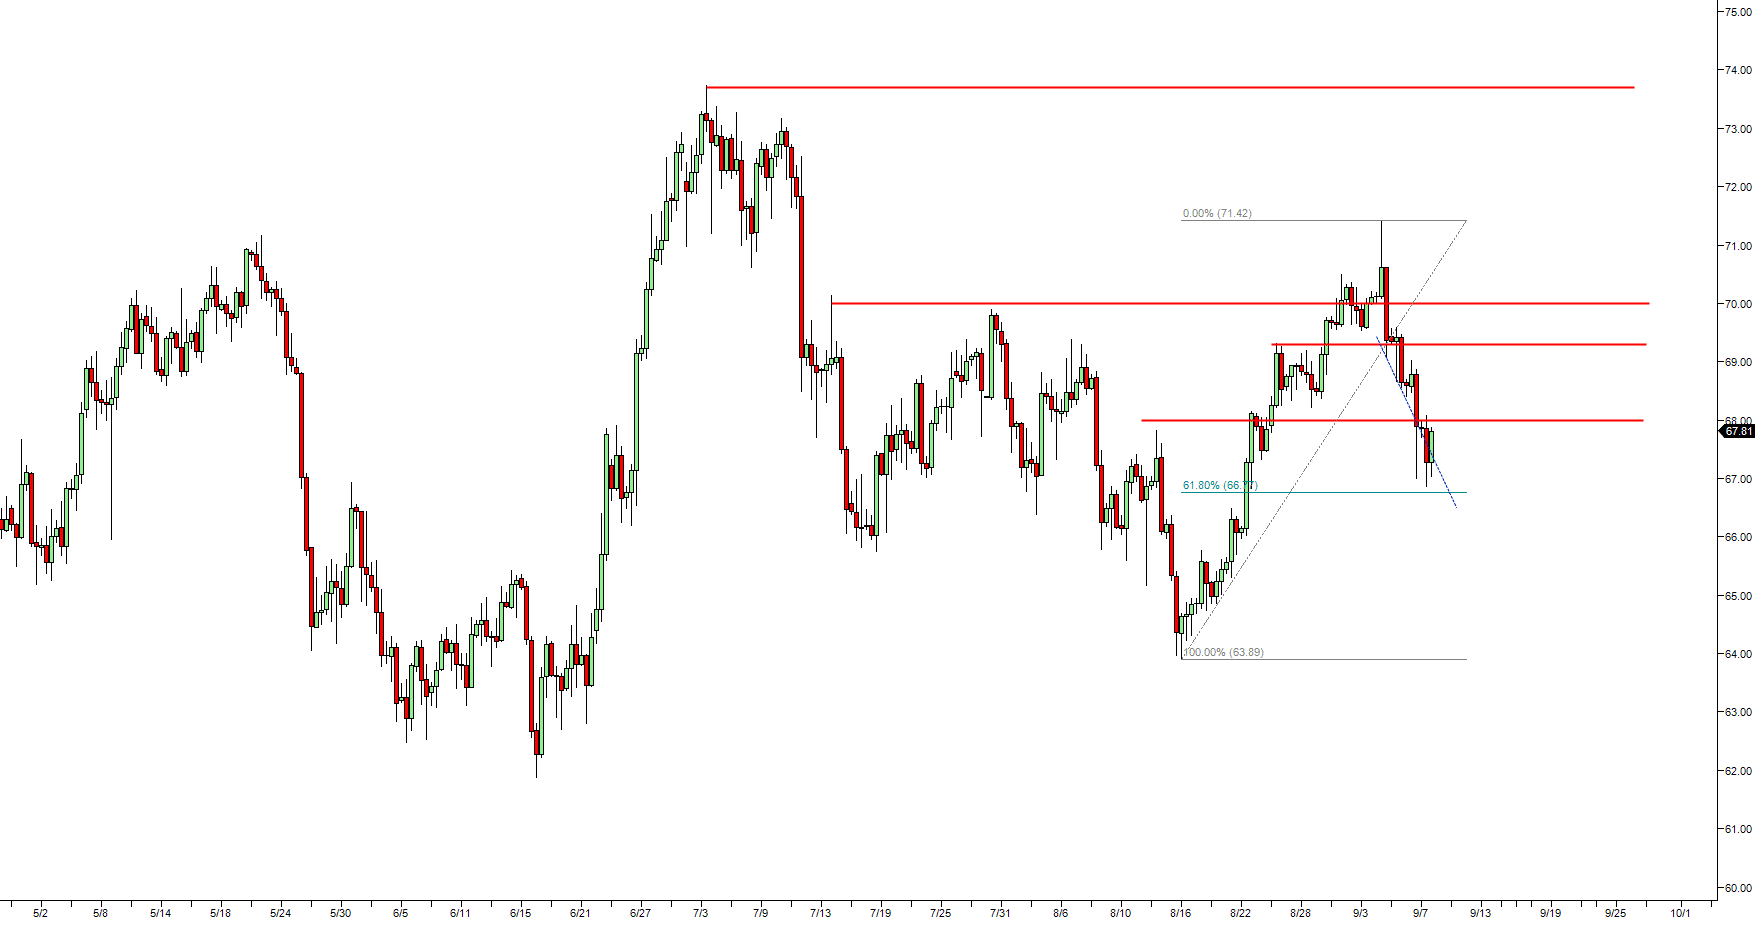The height and width of the screenshot is (927, 1763).
Task: Click the 7/13 date axis label
Action: tap(820, 913)
